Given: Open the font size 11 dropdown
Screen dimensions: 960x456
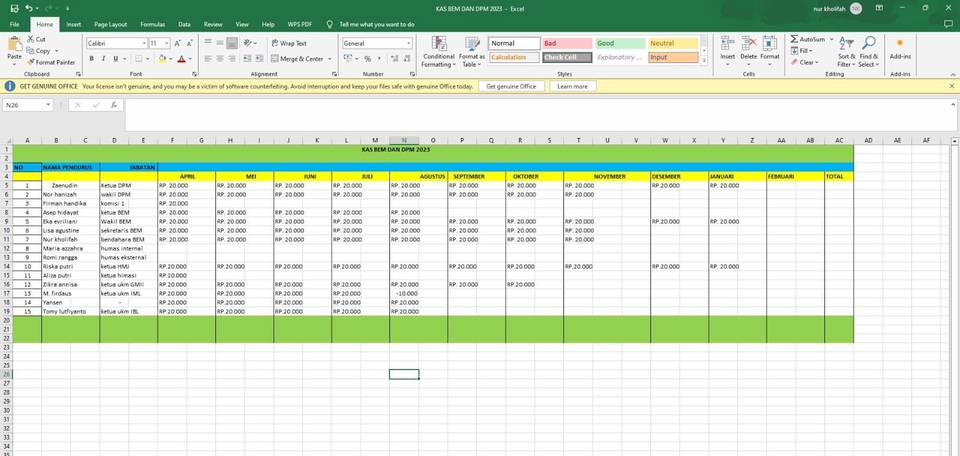Looking at the screenshot, I should click(167, 43).
